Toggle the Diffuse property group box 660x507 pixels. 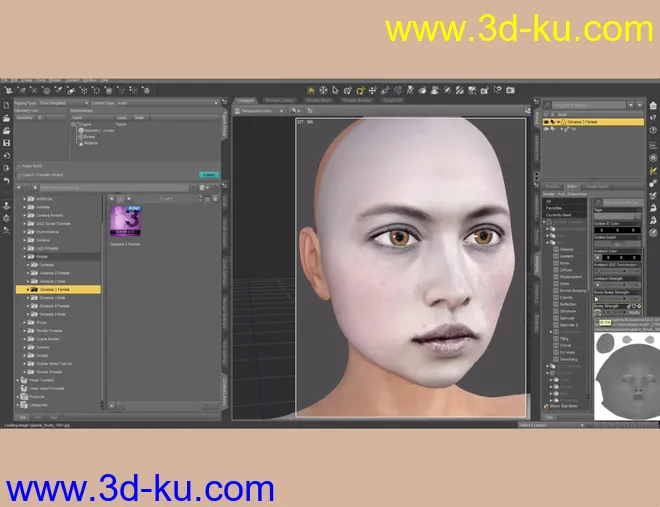coord(556,270)
